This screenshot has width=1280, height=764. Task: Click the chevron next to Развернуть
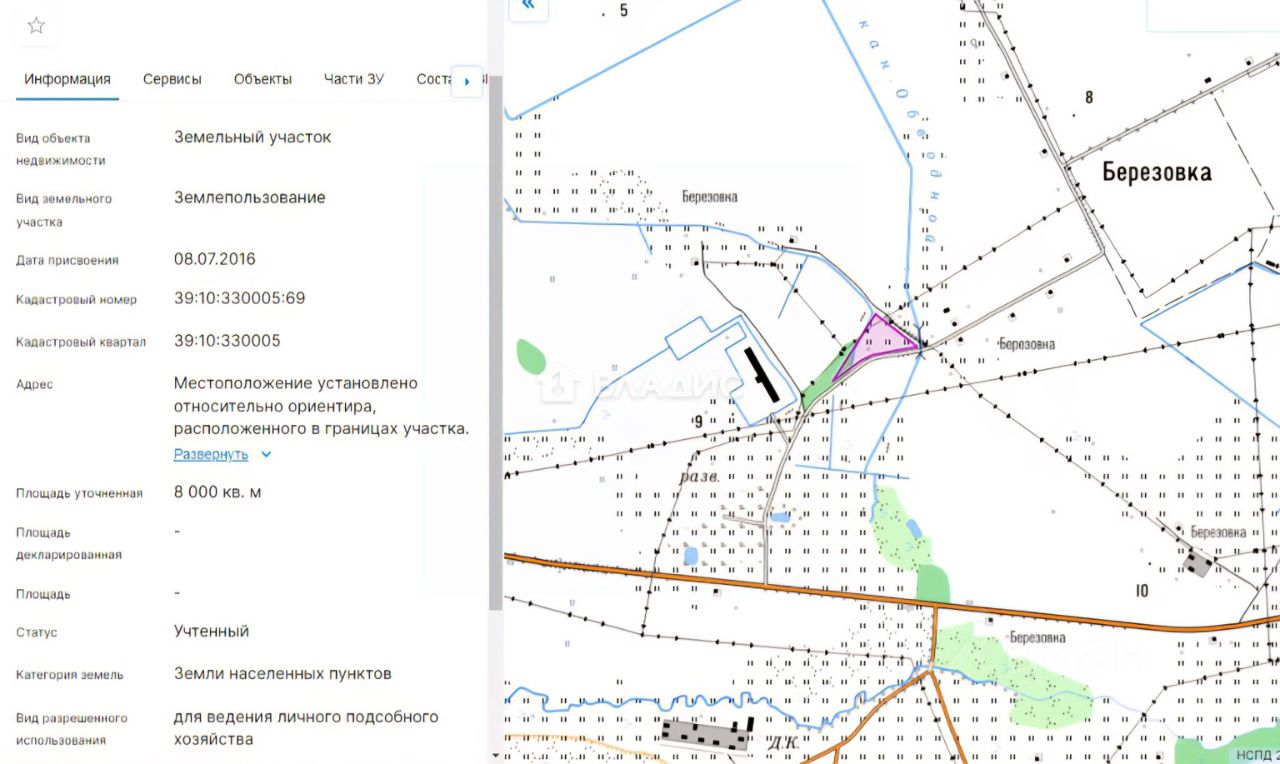(266, 454)
